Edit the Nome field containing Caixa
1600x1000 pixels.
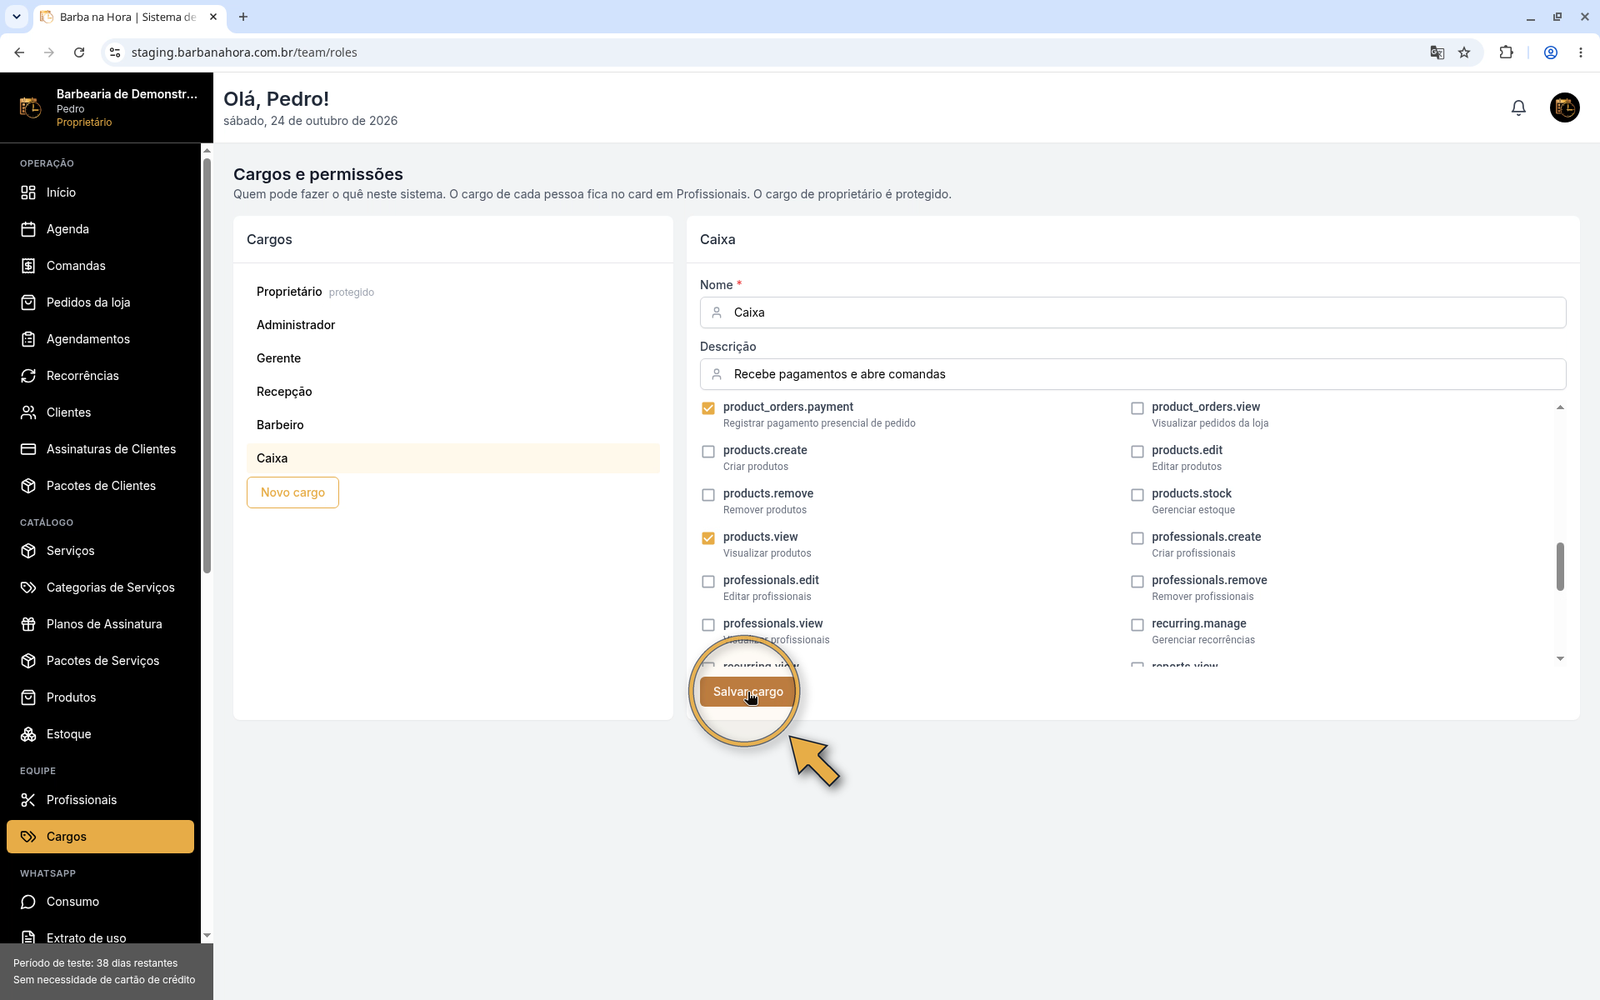[x=1133, y=312]
